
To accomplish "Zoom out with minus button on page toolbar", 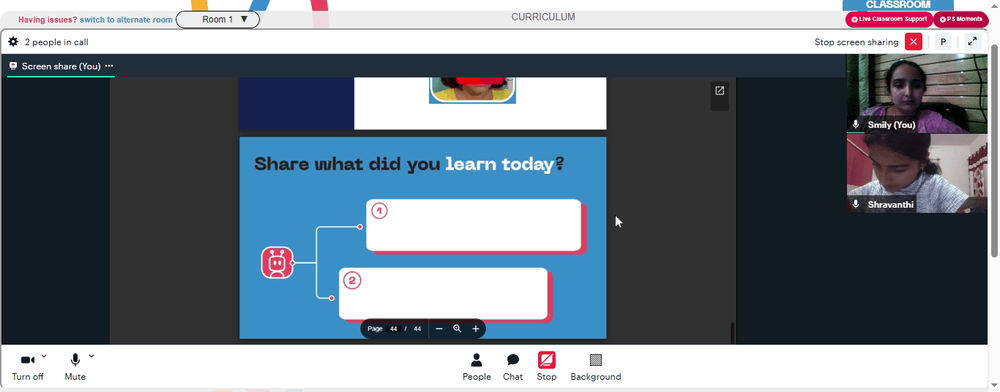I will (439, 329).
